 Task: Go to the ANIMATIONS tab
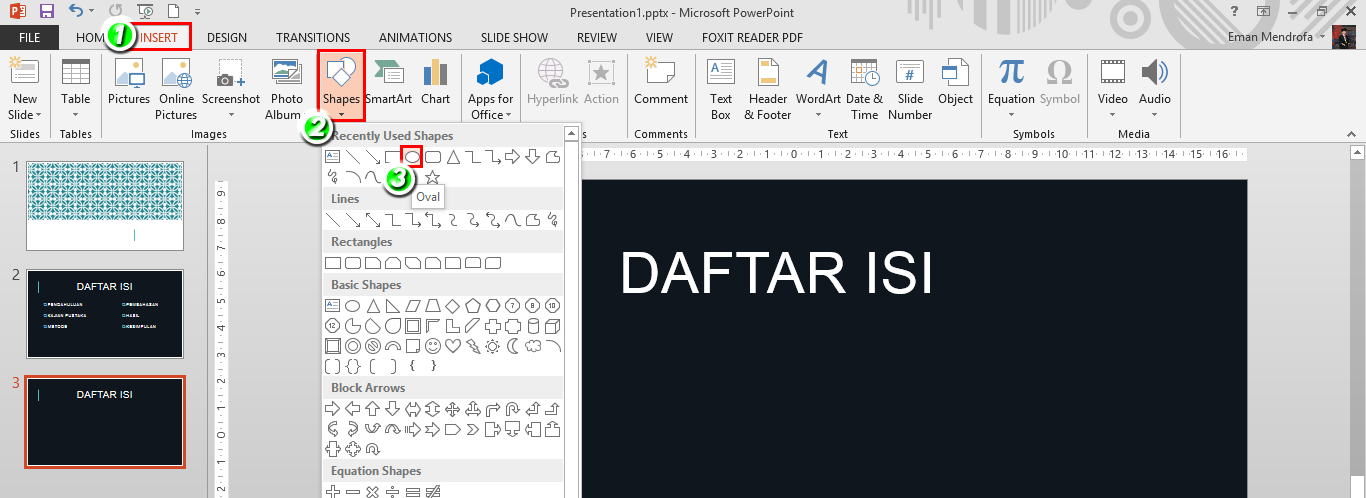[415, 38]
